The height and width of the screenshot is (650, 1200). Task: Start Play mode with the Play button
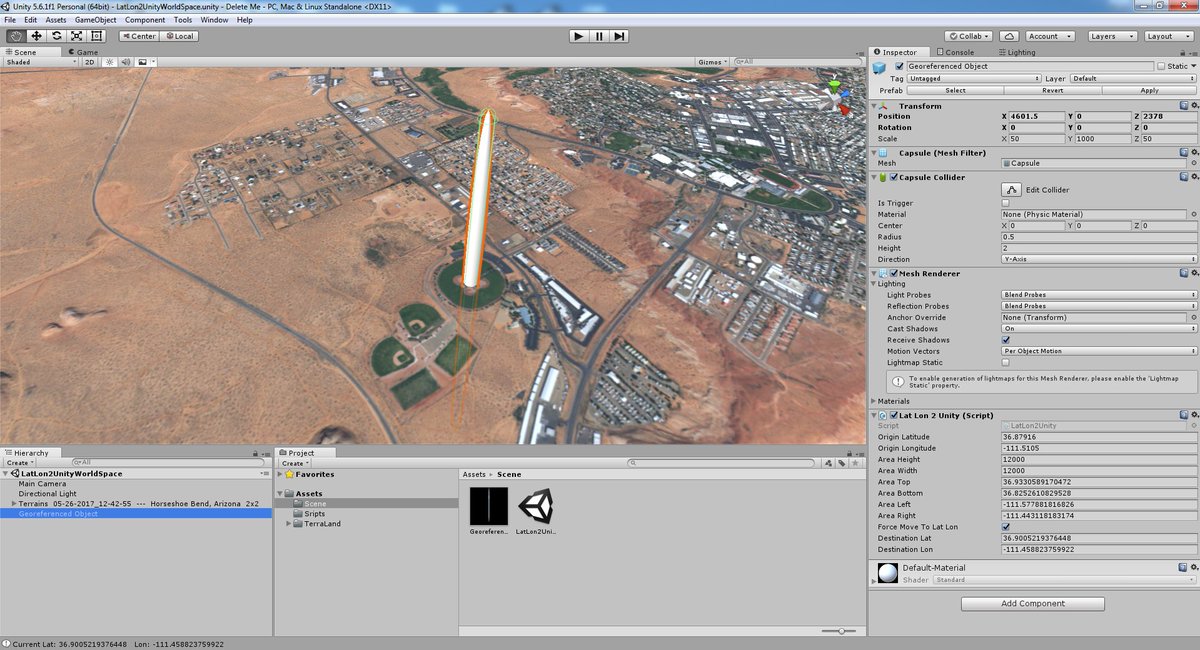pos(578,36)
